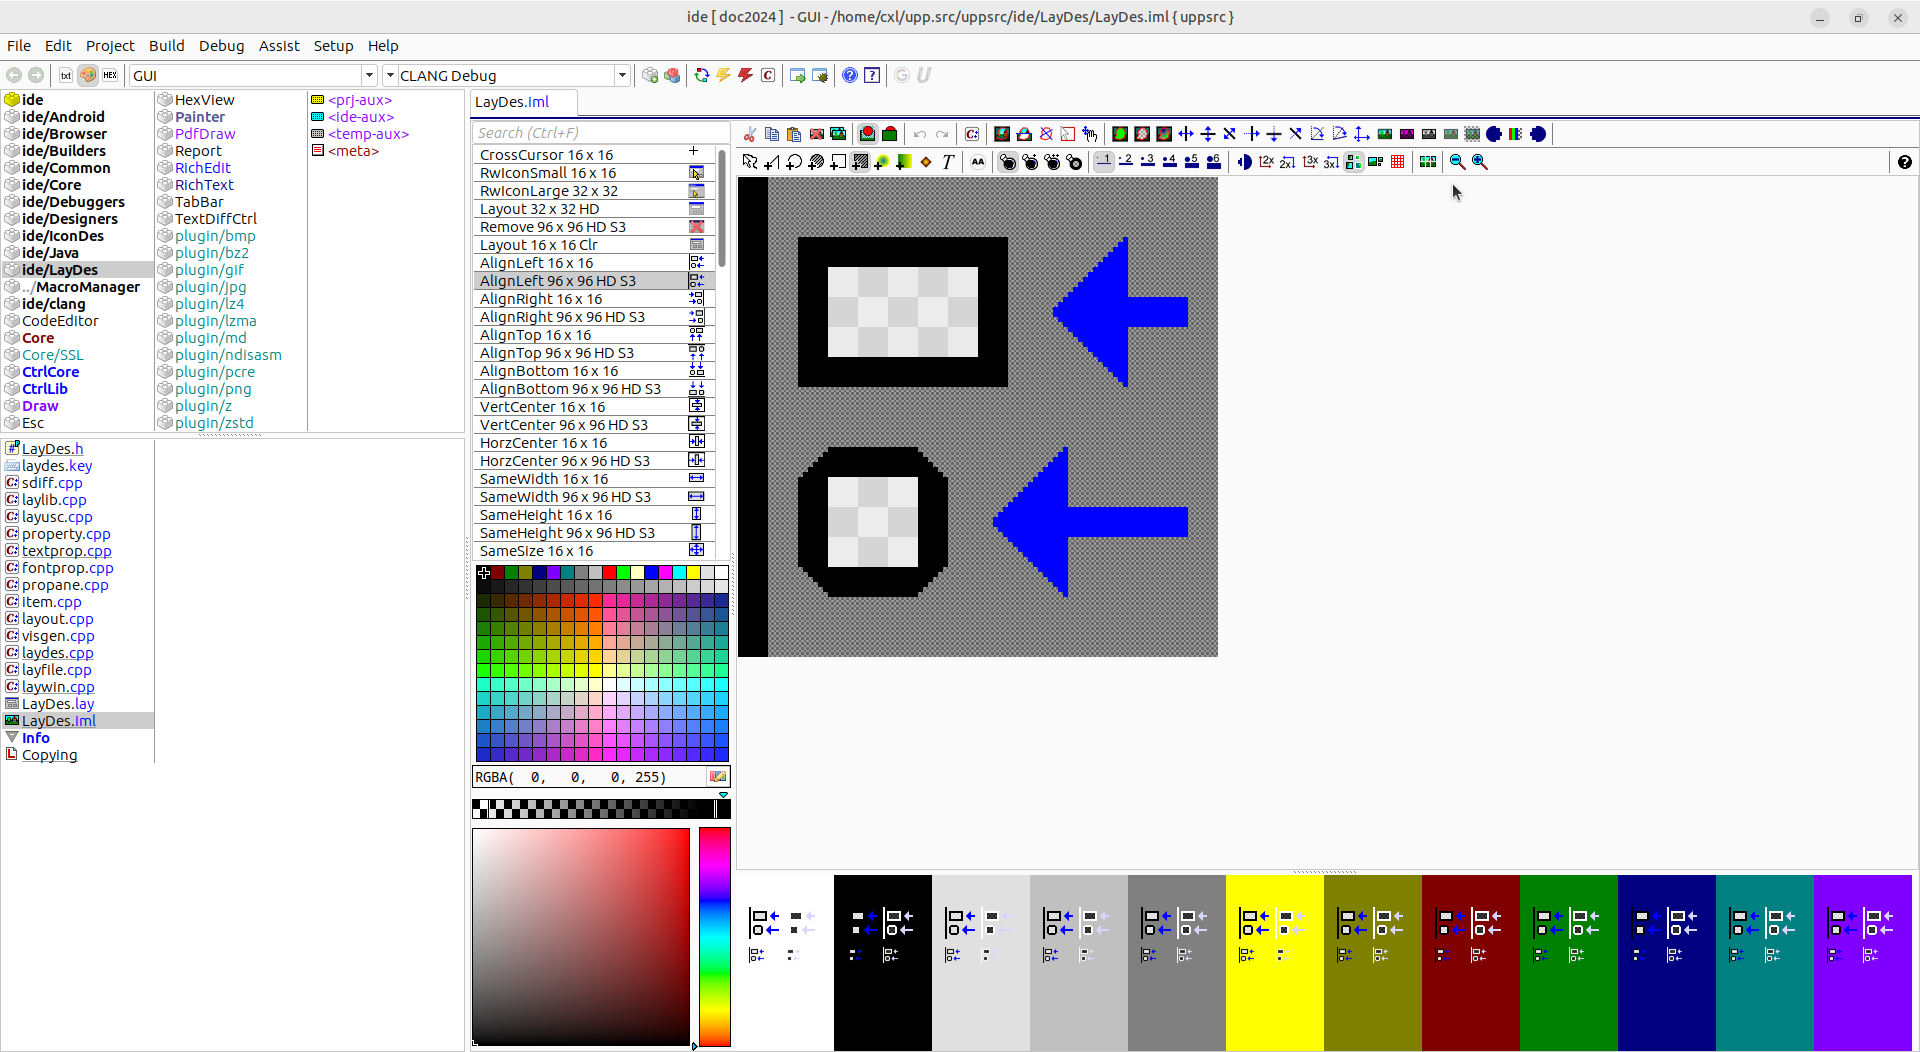Open the Assist menu
This screenshot has width=1920, height=1052.
tap(279, 46)
